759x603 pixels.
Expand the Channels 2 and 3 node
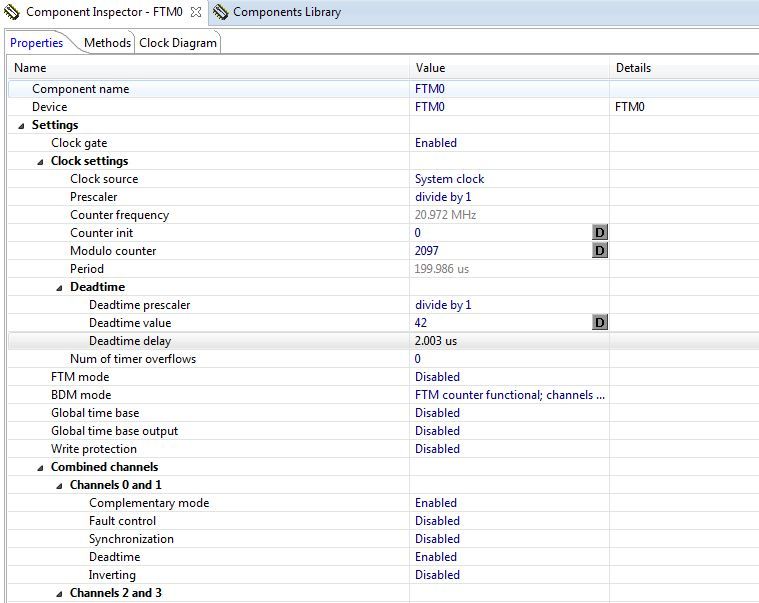[x=60, y=593]
